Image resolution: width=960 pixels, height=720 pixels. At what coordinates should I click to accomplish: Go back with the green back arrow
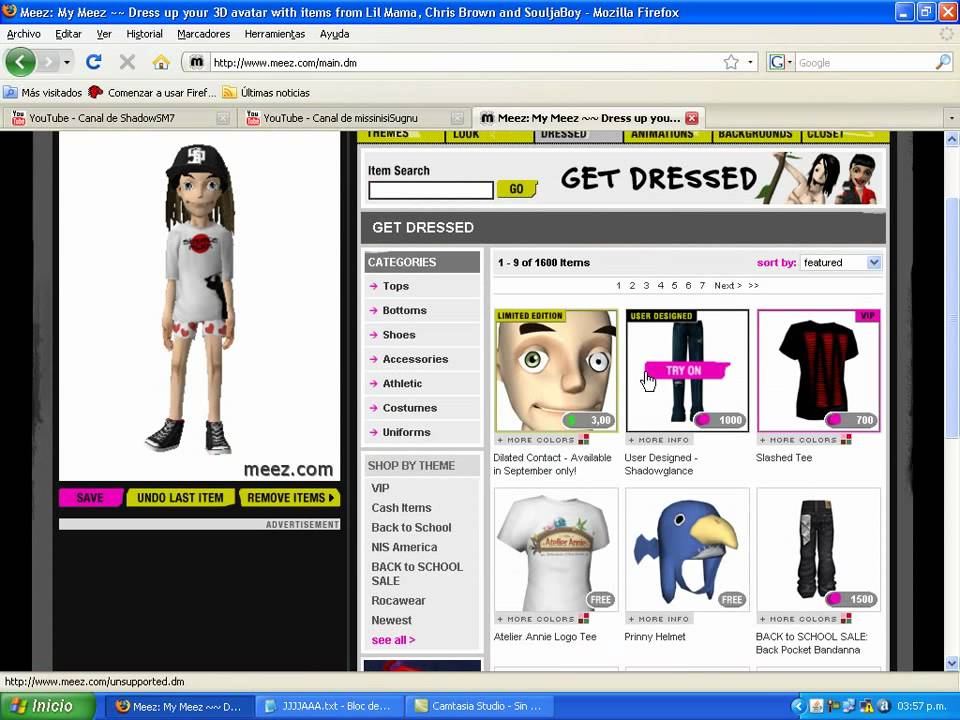(20, 62)
